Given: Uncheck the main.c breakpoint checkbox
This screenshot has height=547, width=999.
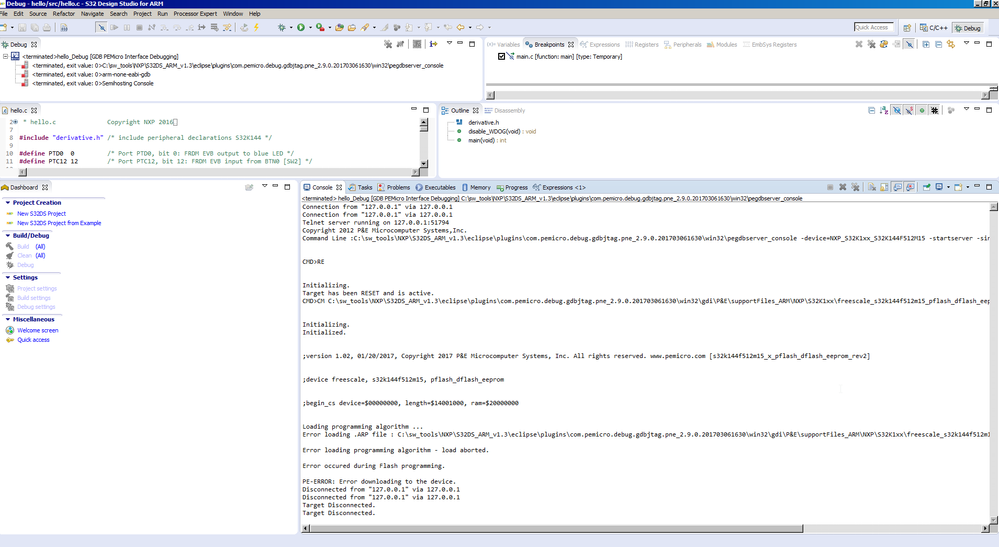Looking at the screenshot, I should pyautogui.click(x=501, y=56).
